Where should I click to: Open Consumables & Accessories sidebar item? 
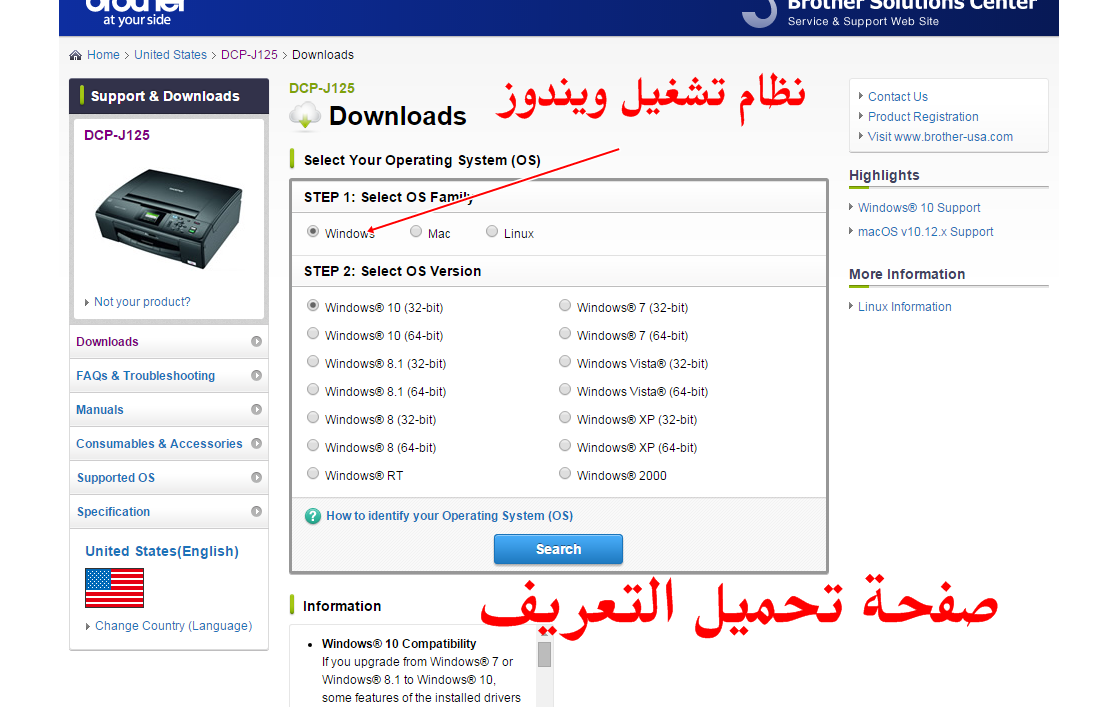169,444
